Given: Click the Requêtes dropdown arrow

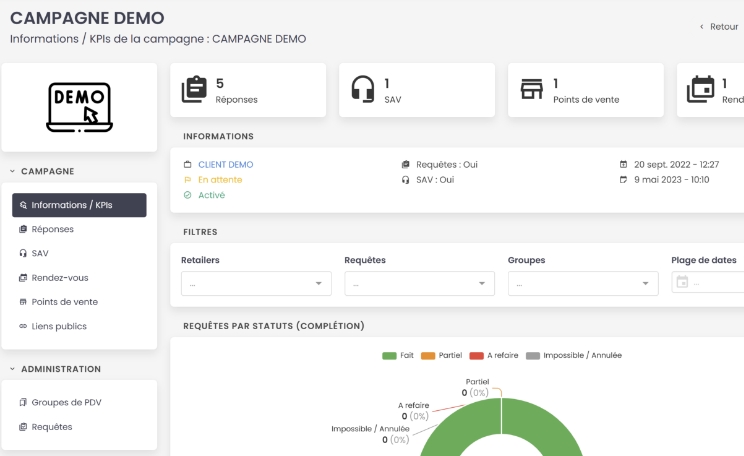Looking at the screenshot, I should point(482,283).
